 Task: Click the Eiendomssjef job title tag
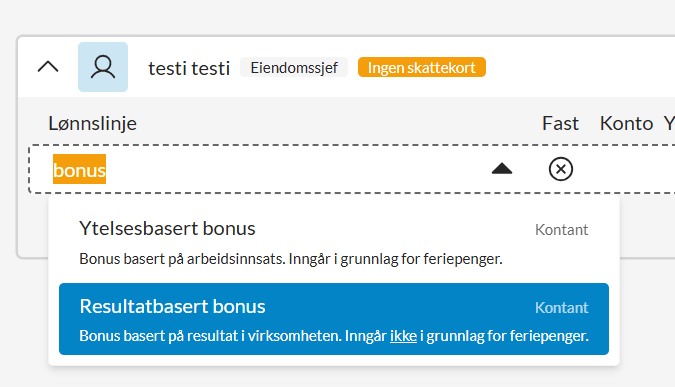pos(294,68)
